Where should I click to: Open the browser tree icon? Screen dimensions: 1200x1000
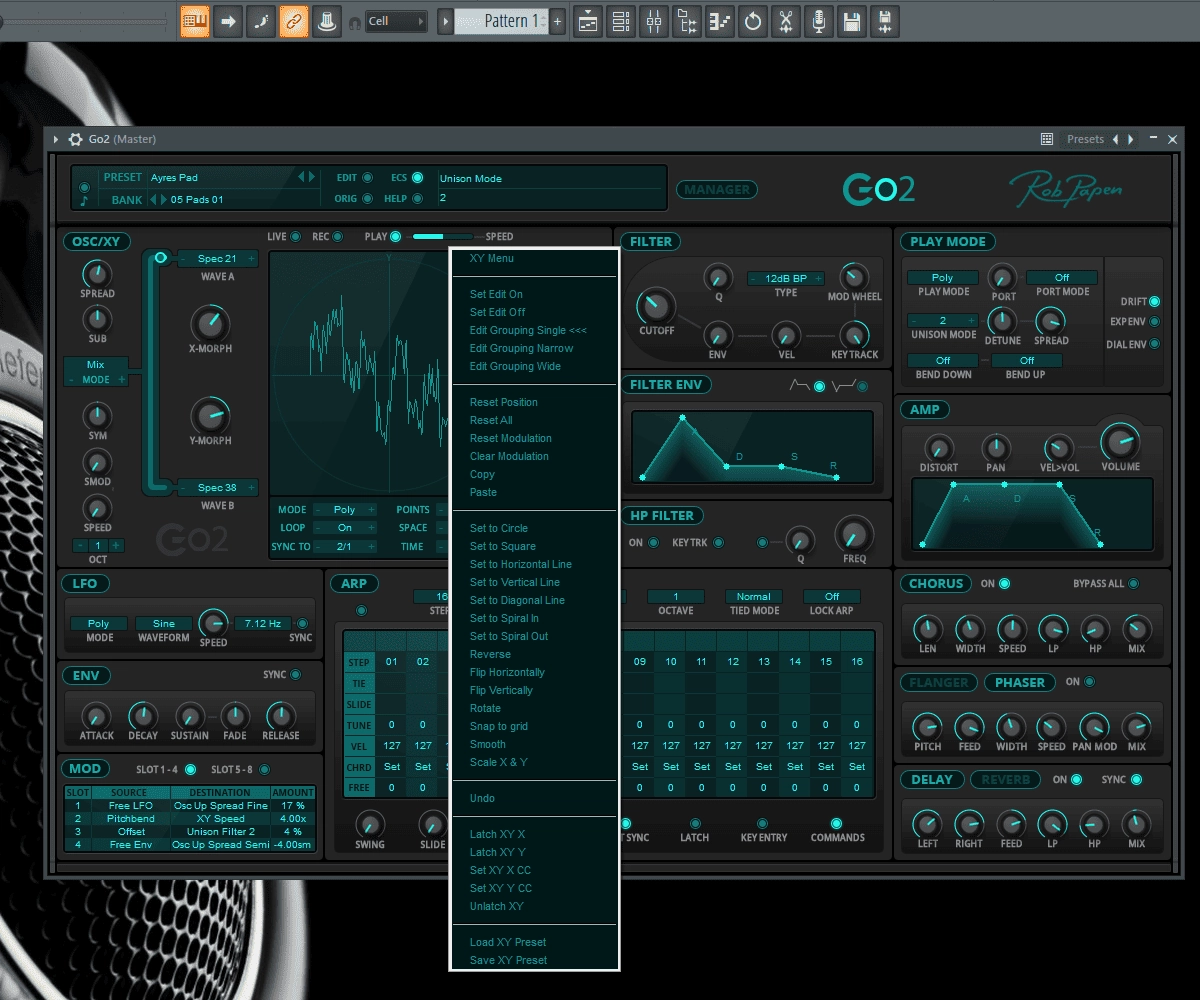[687, 21]
